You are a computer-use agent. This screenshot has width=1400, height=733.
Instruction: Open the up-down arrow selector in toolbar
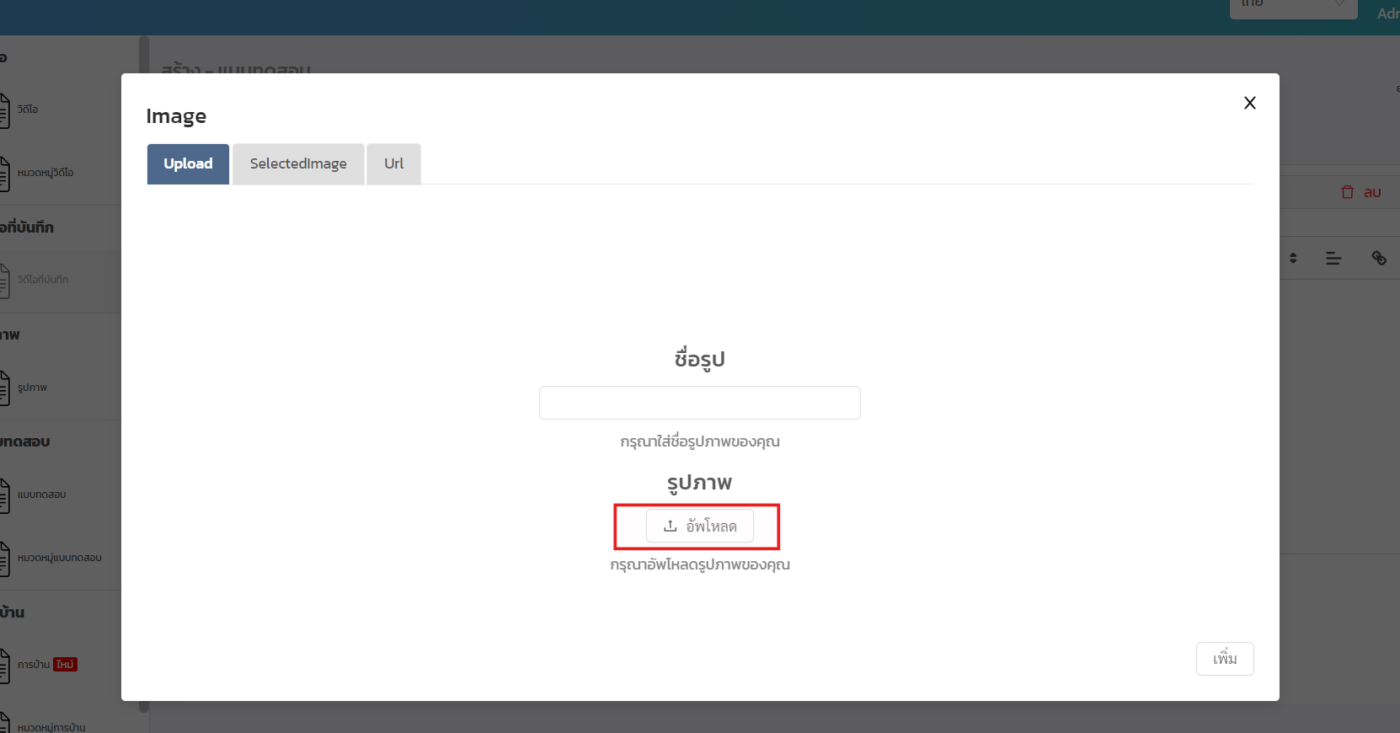click(x=1293, y=258)
